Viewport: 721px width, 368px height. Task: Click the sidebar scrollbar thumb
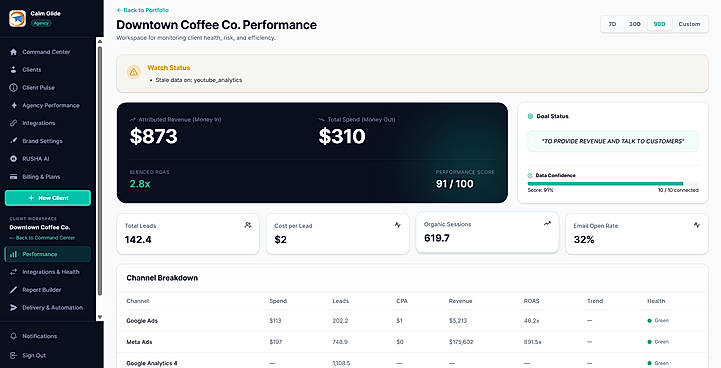point(100,171)
